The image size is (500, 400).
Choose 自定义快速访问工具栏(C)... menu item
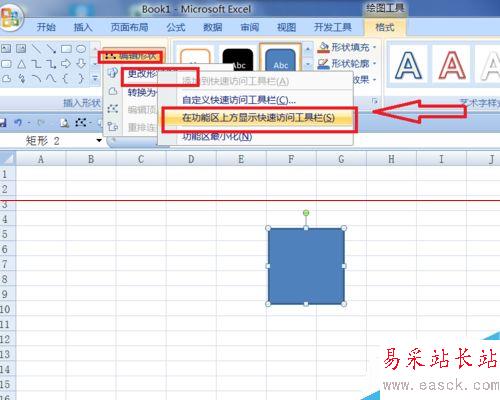point(239,100)
